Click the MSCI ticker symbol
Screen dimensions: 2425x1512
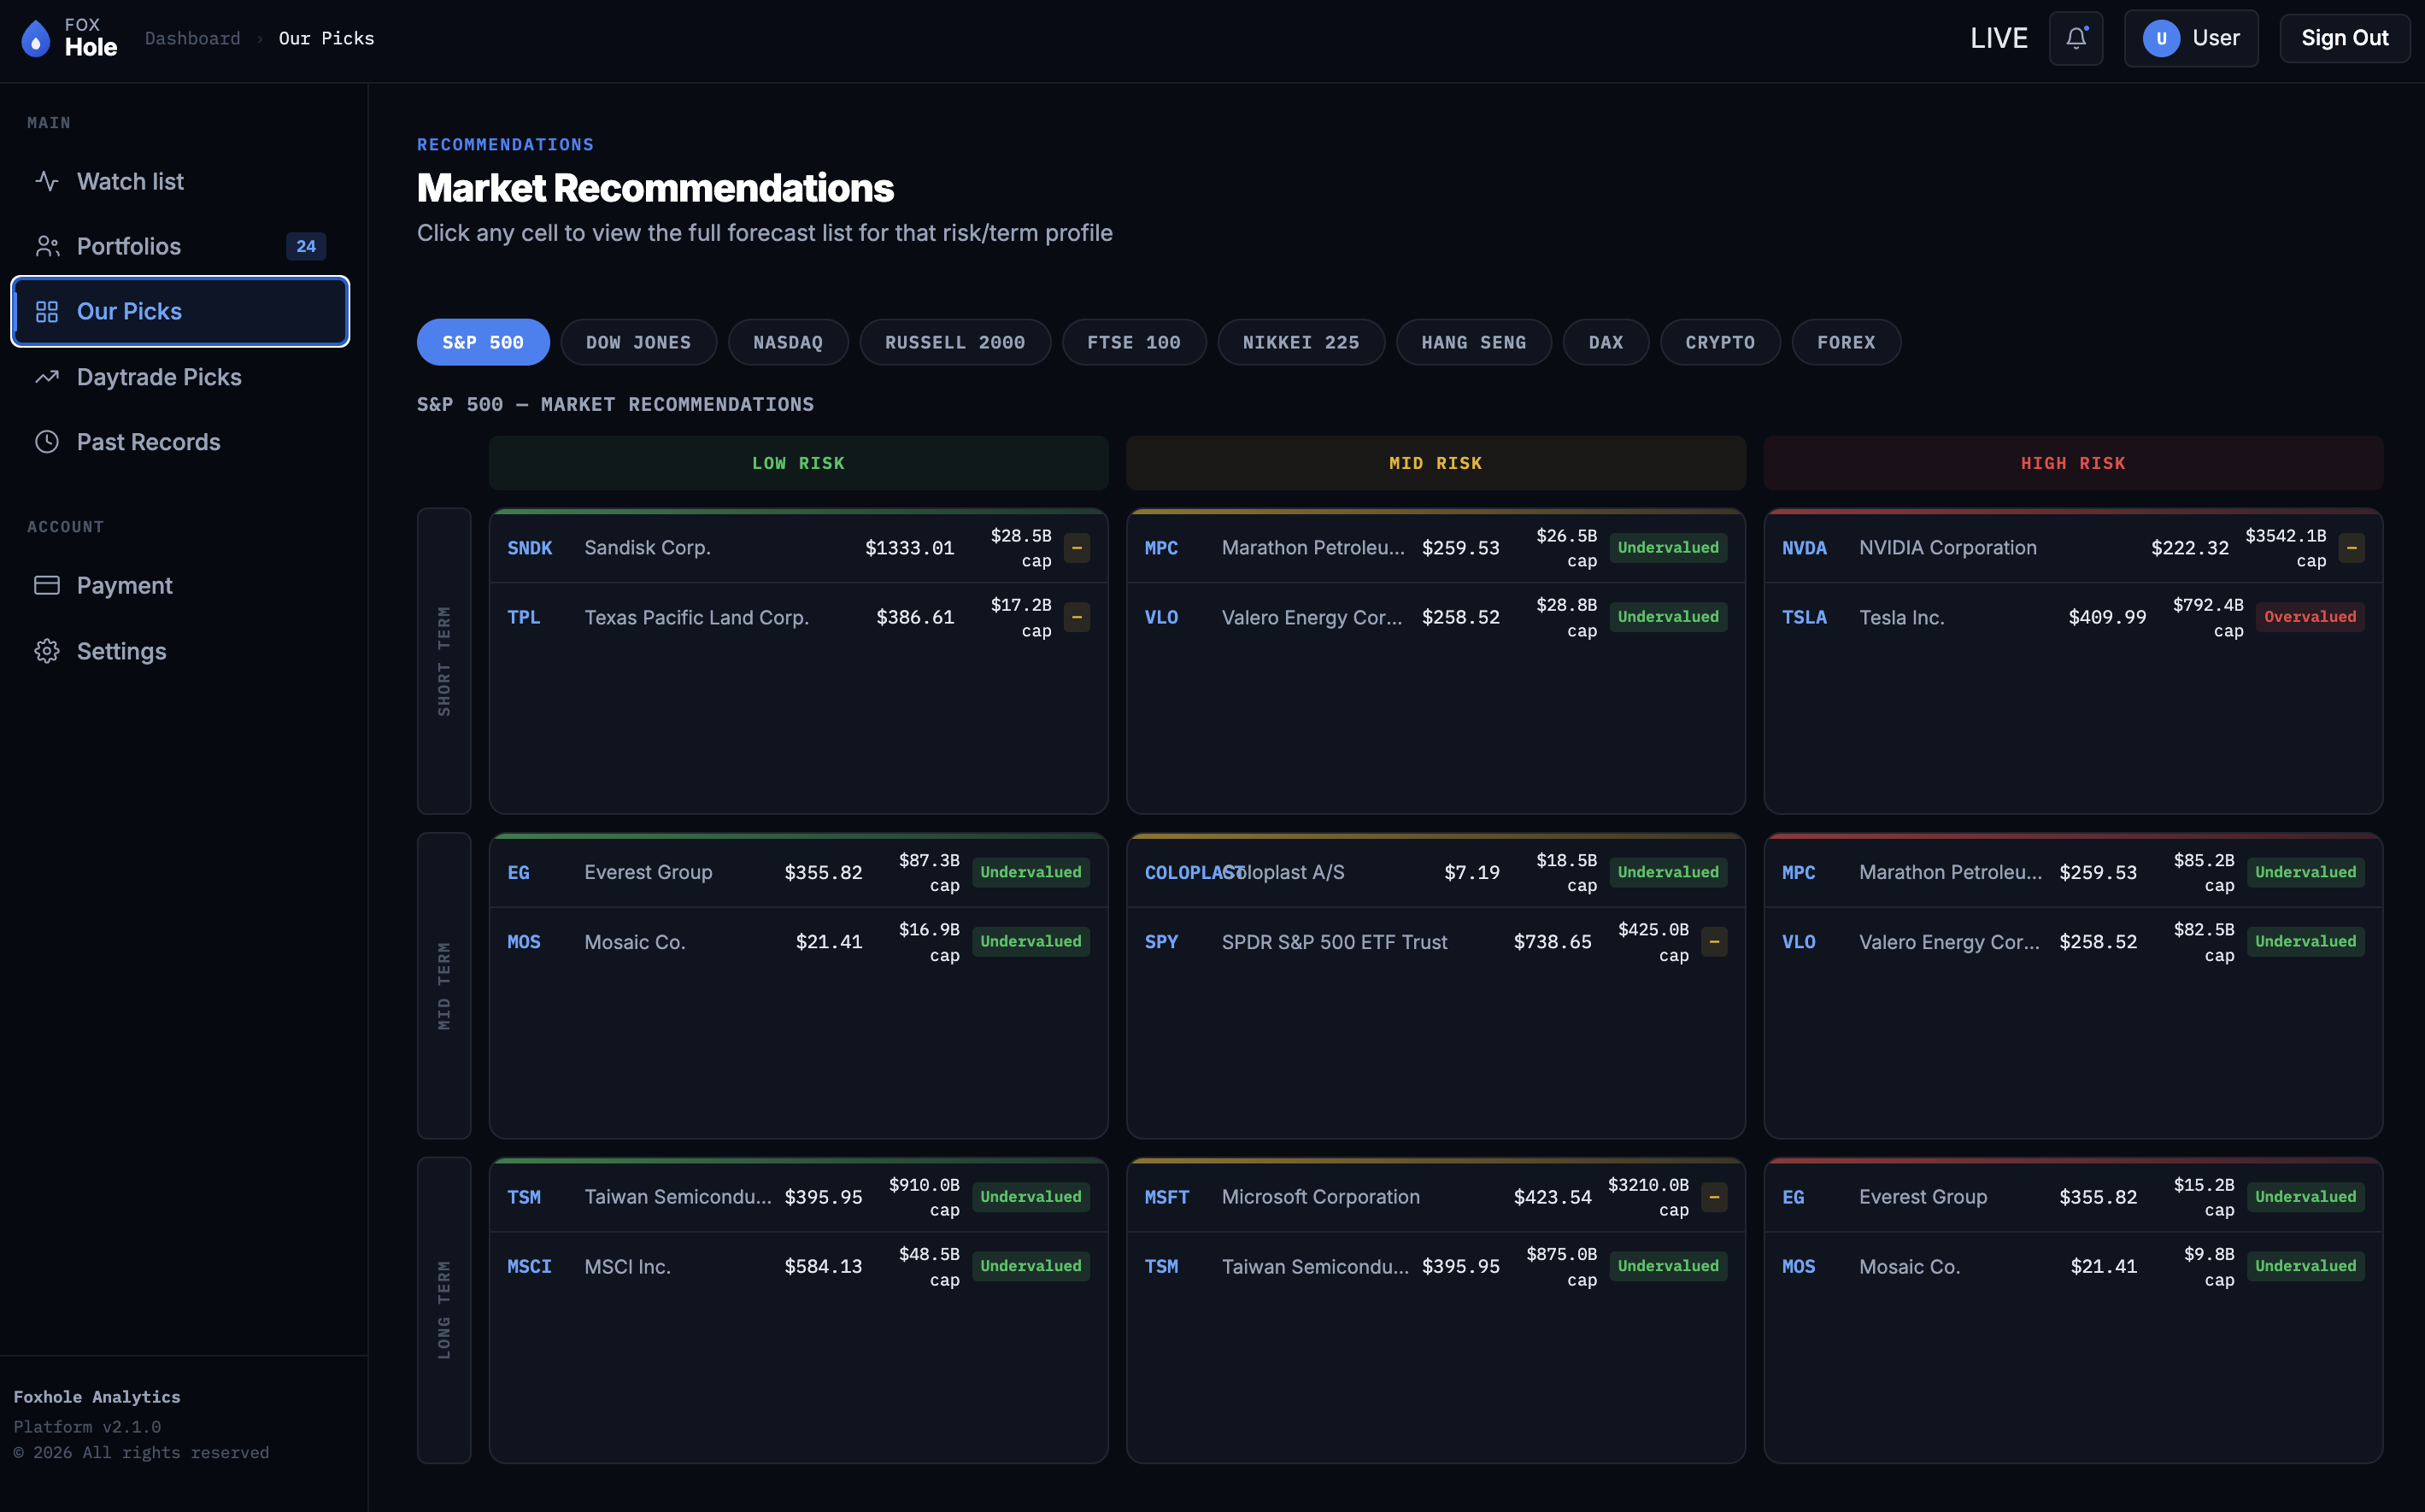(530, 1266)
